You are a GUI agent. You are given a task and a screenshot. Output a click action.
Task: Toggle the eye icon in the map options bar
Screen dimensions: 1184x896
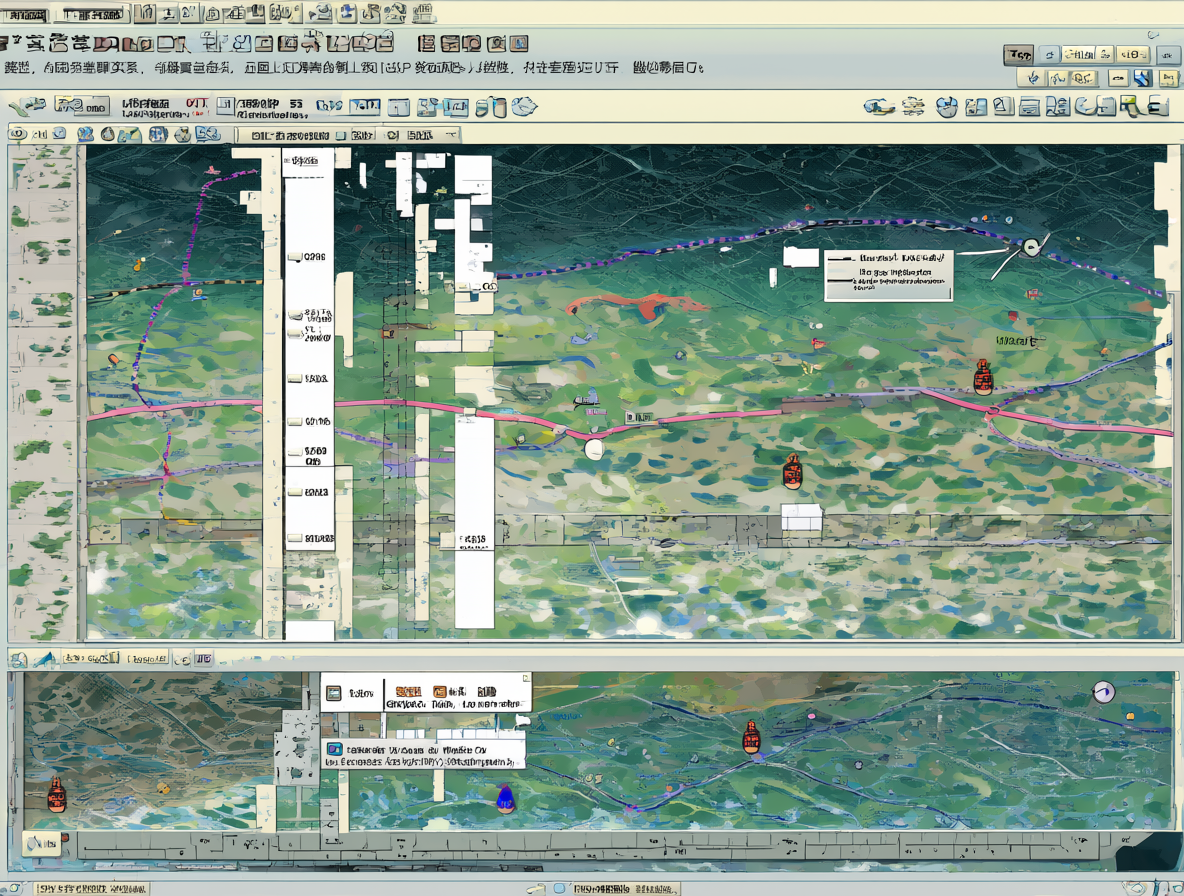click(x=17, y=134)
